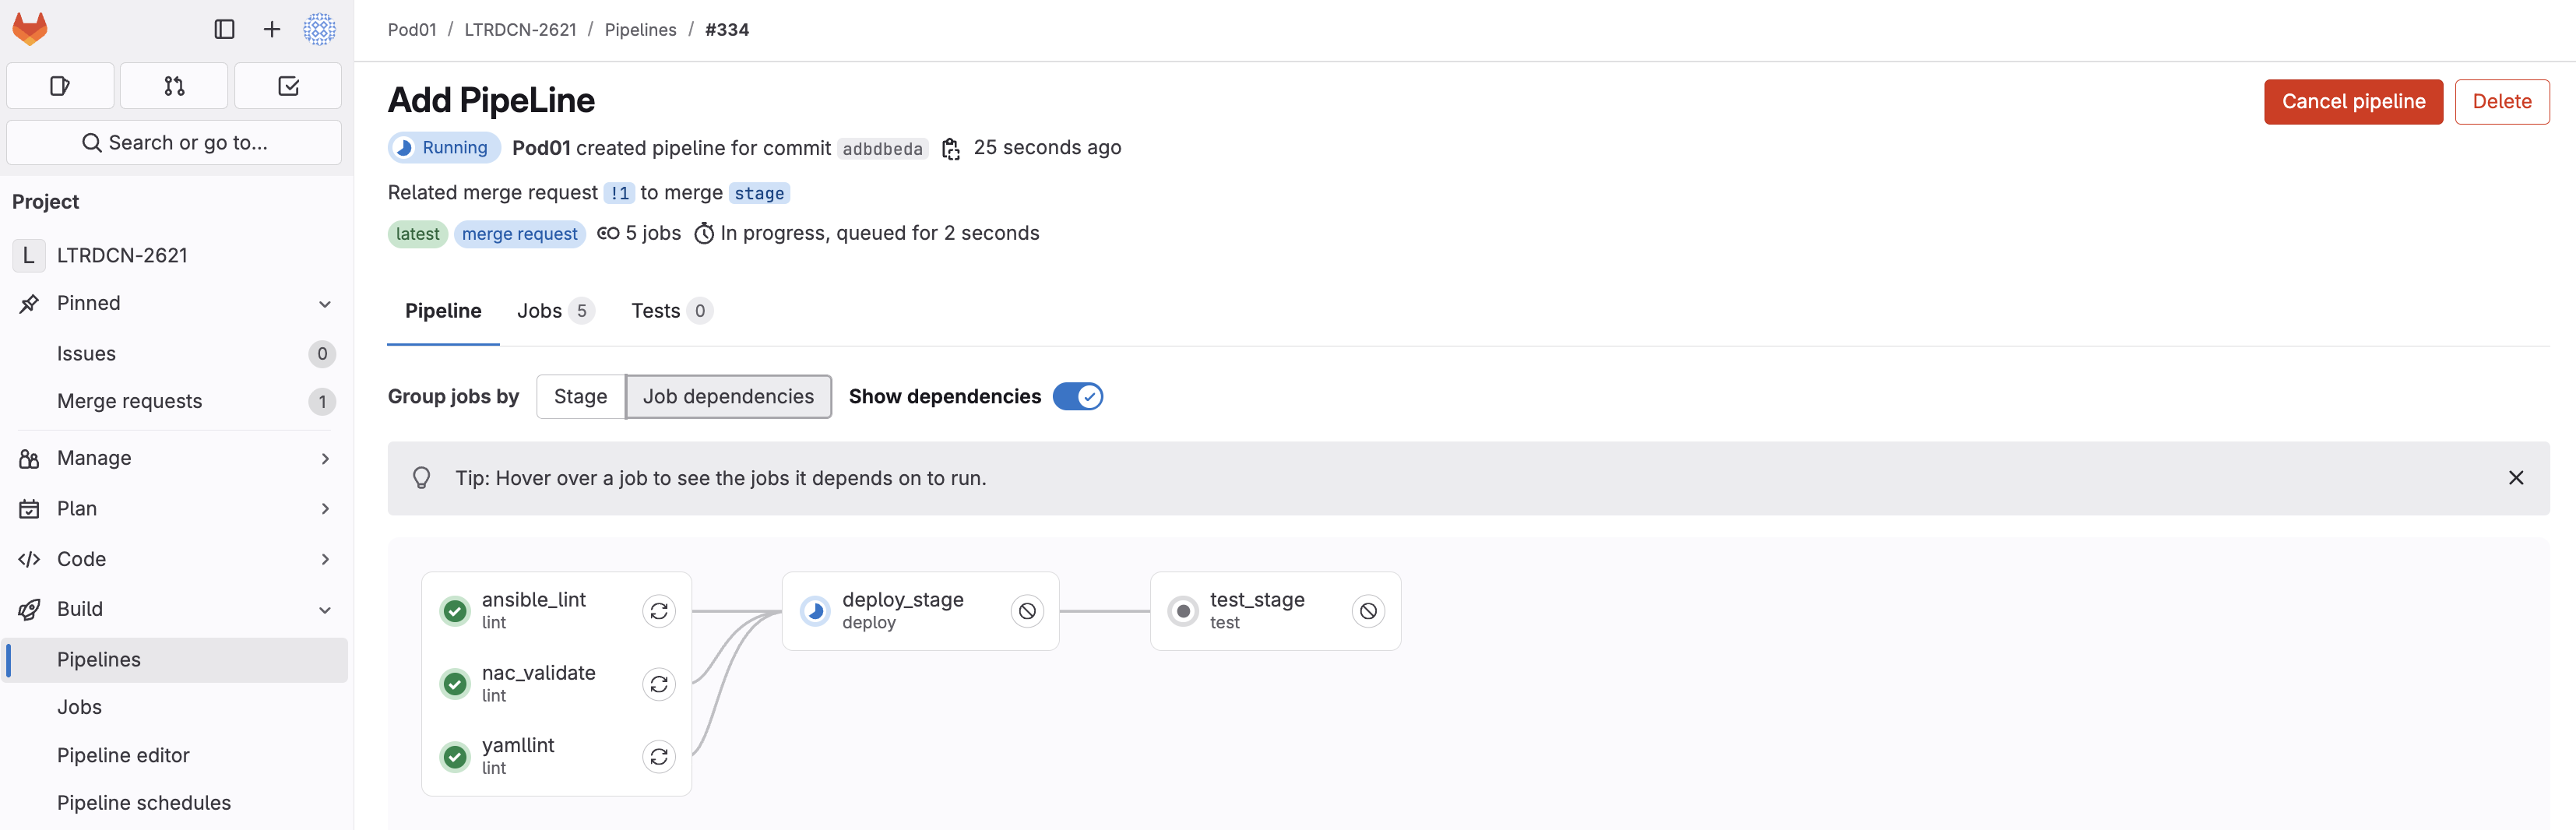Toggle the sidebar collapse icon
This screenshot has width=2576, height=830.
click(x=224, y=29)
